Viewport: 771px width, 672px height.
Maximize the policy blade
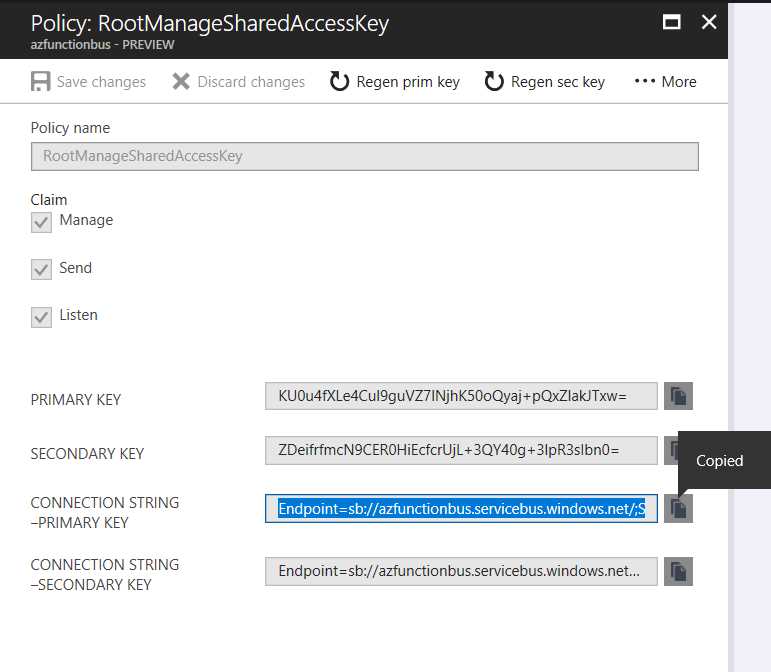click(671, 22)
